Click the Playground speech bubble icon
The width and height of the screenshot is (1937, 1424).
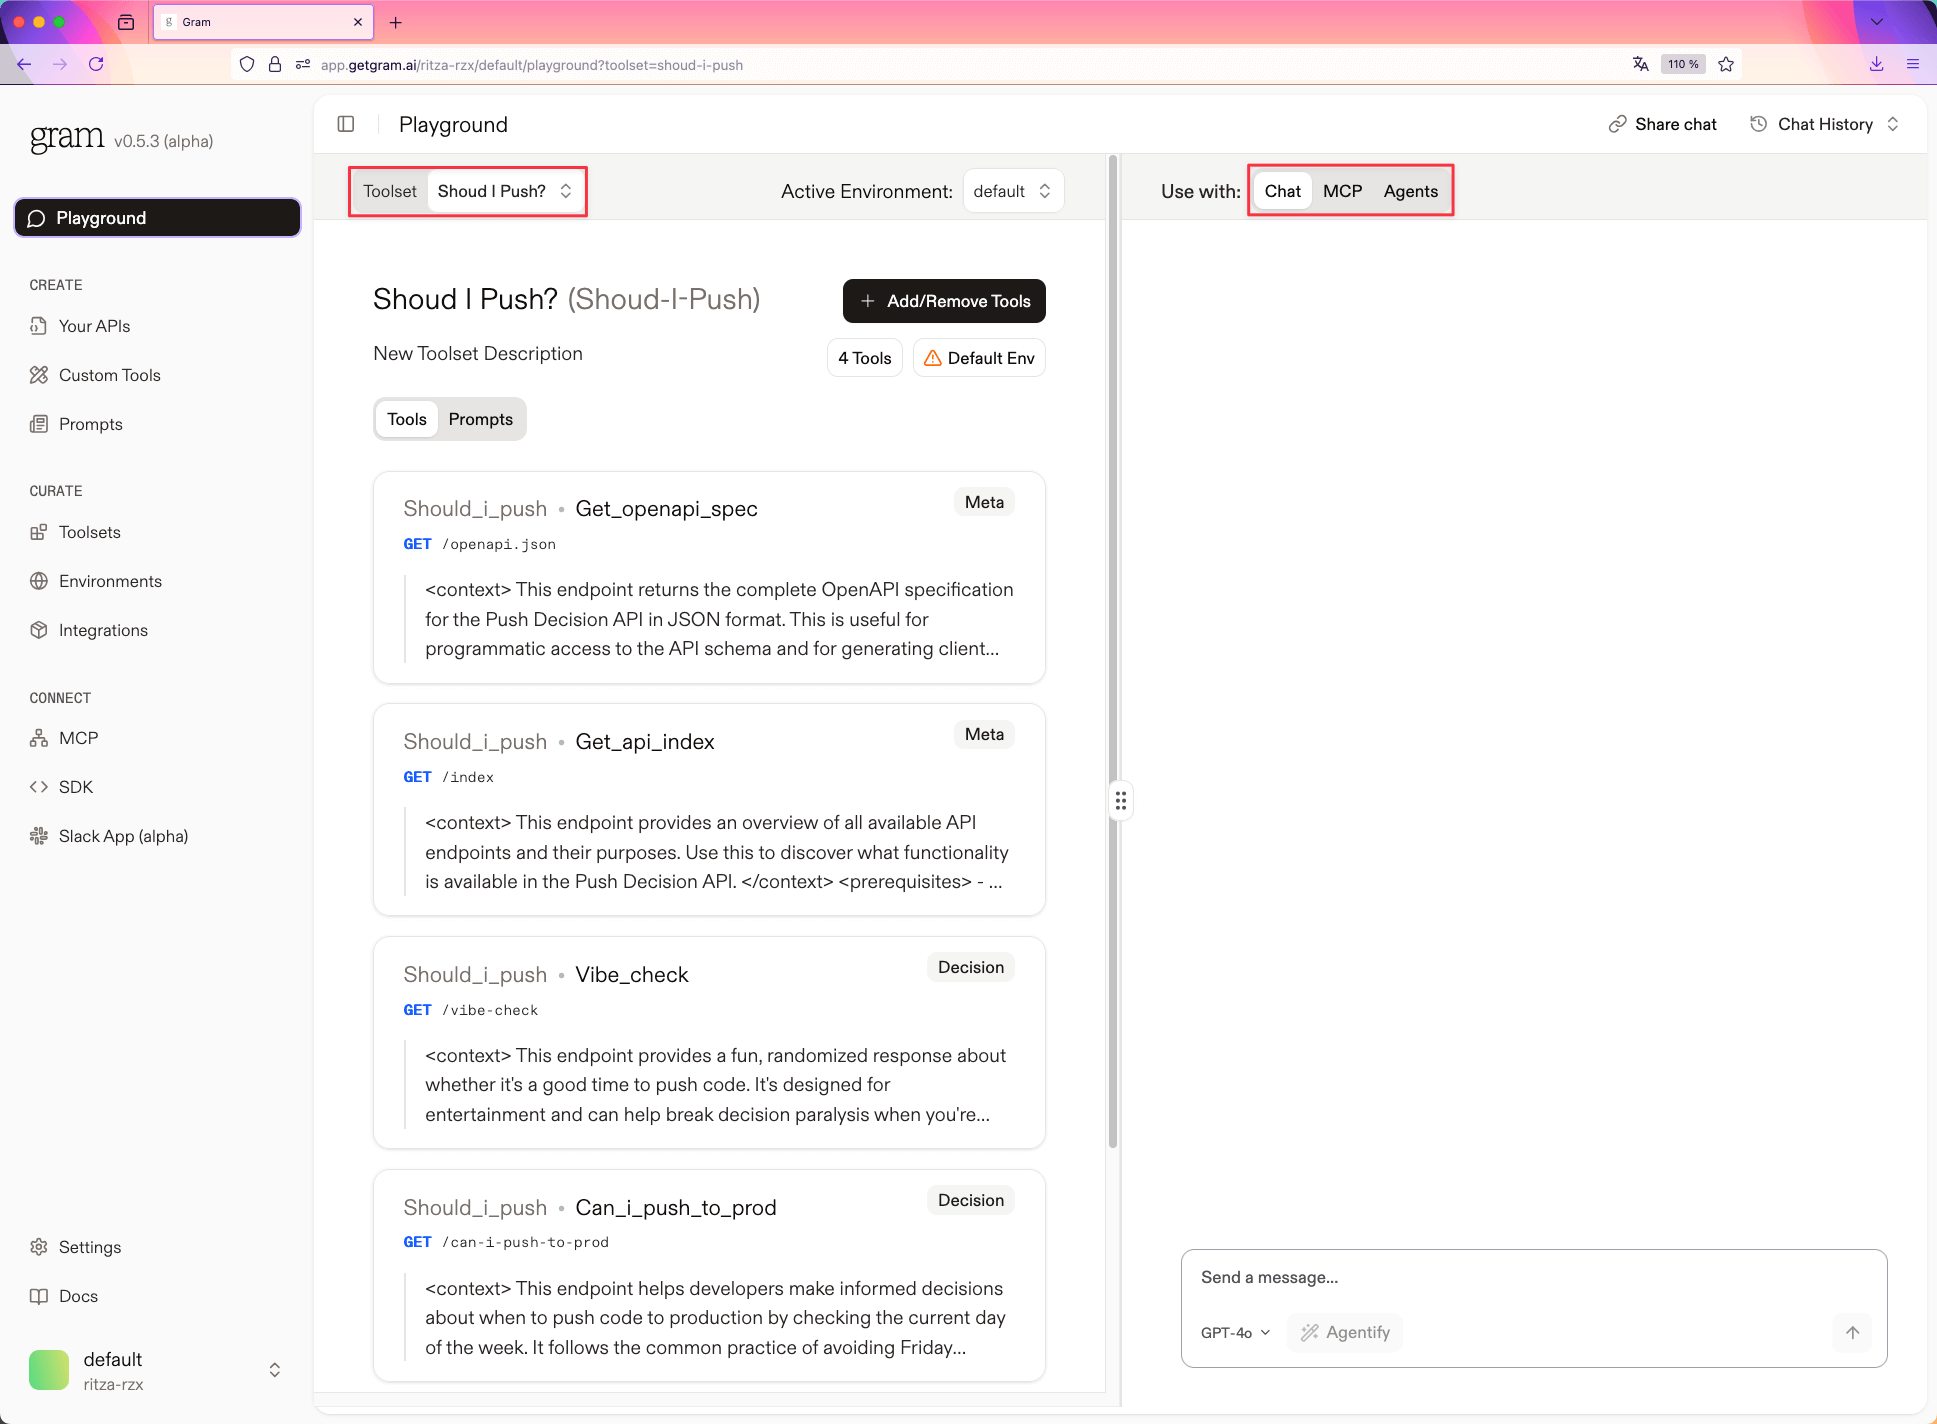(36, 218)
